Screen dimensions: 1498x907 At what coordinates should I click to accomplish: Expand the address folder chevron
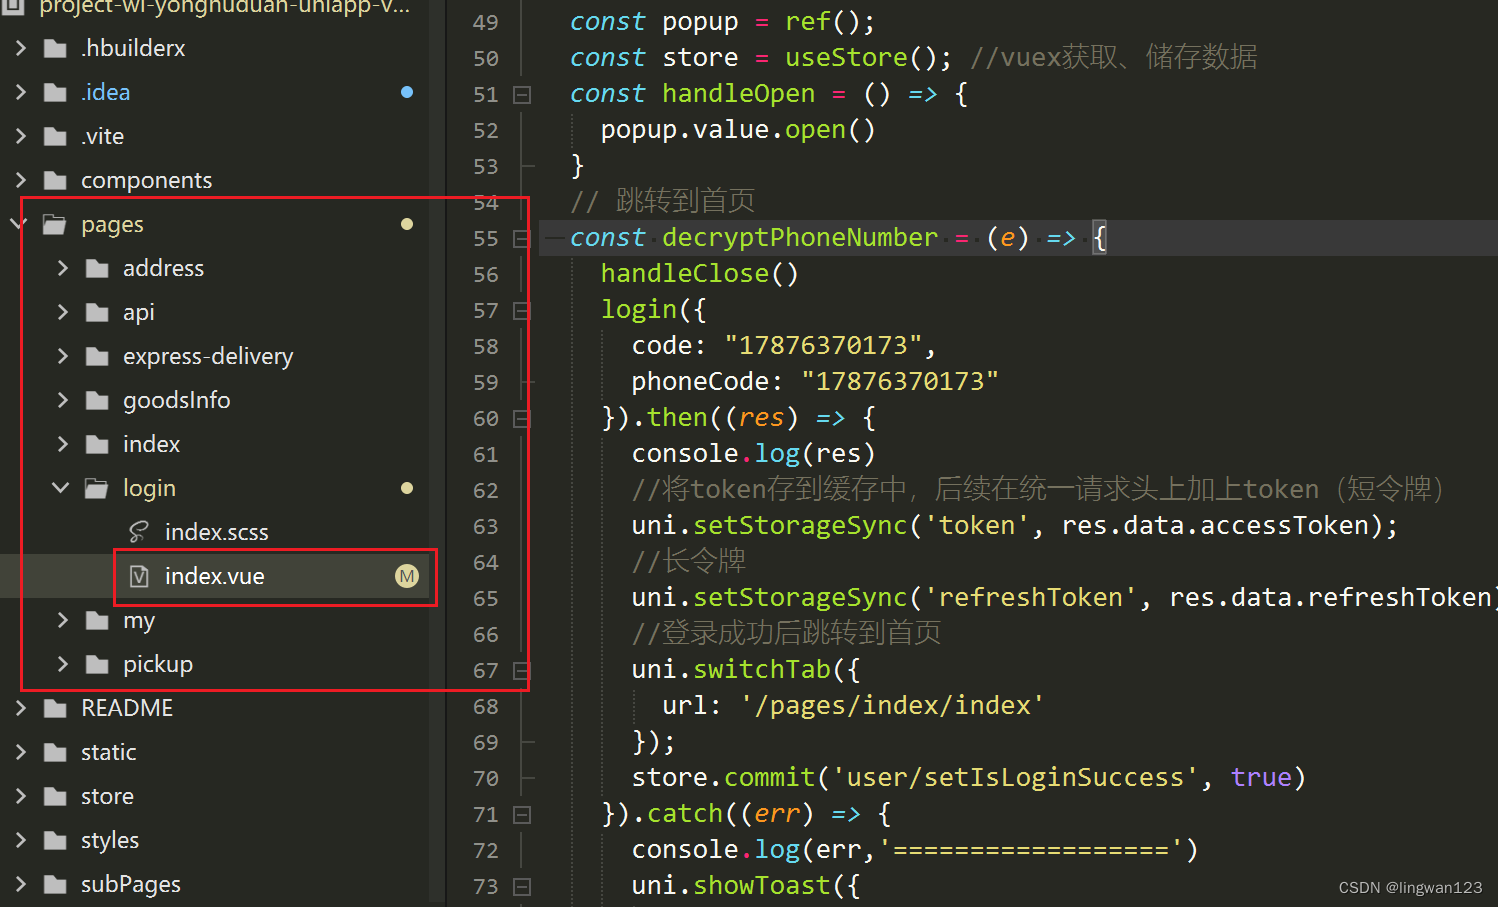pos(62,268)
